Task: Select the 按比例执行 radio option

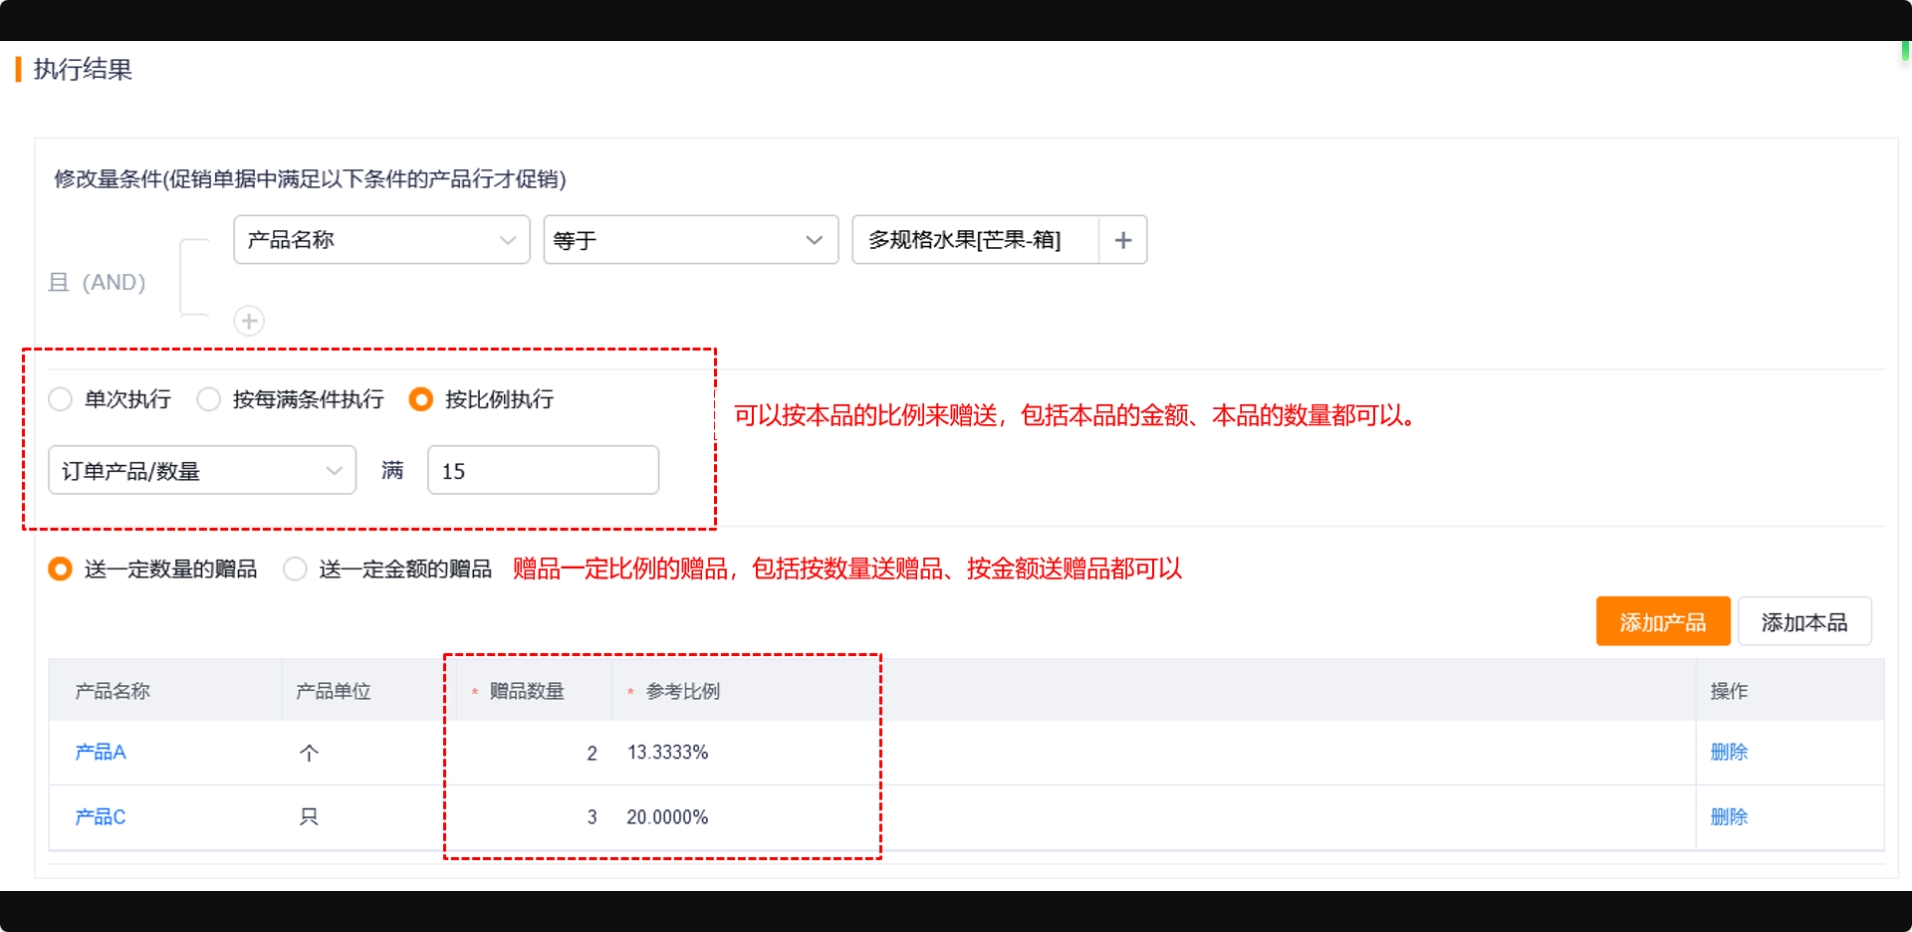Action: (x=421, y=400)
